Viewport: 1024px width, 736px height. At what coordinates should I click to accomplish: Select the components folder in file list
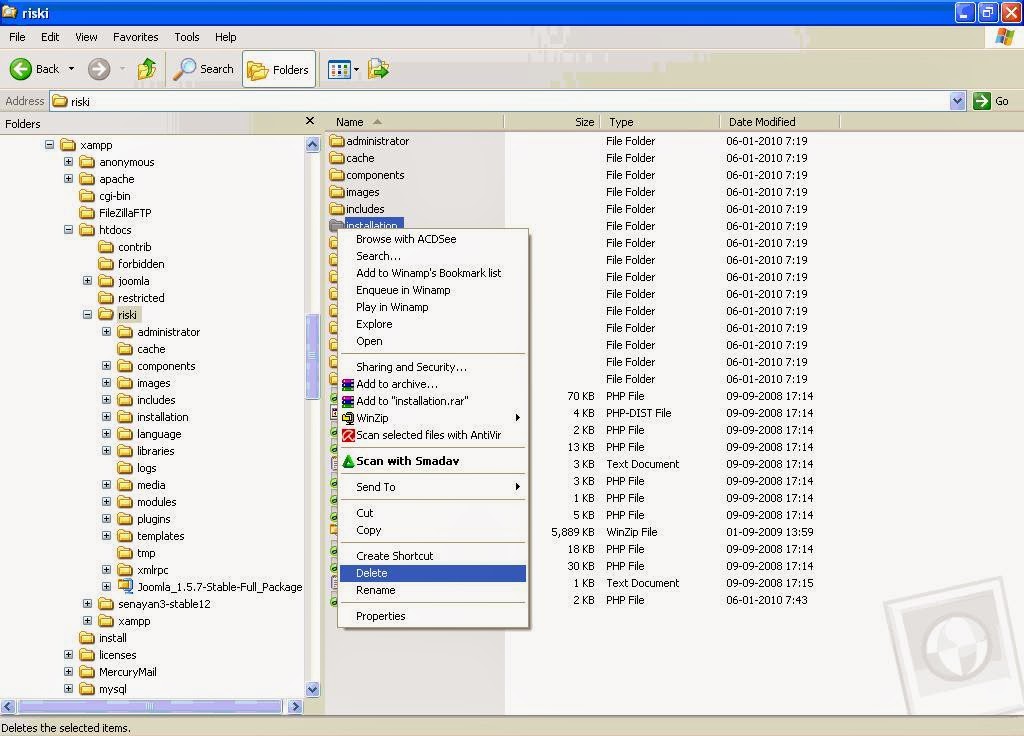click(x=367, y=175)
